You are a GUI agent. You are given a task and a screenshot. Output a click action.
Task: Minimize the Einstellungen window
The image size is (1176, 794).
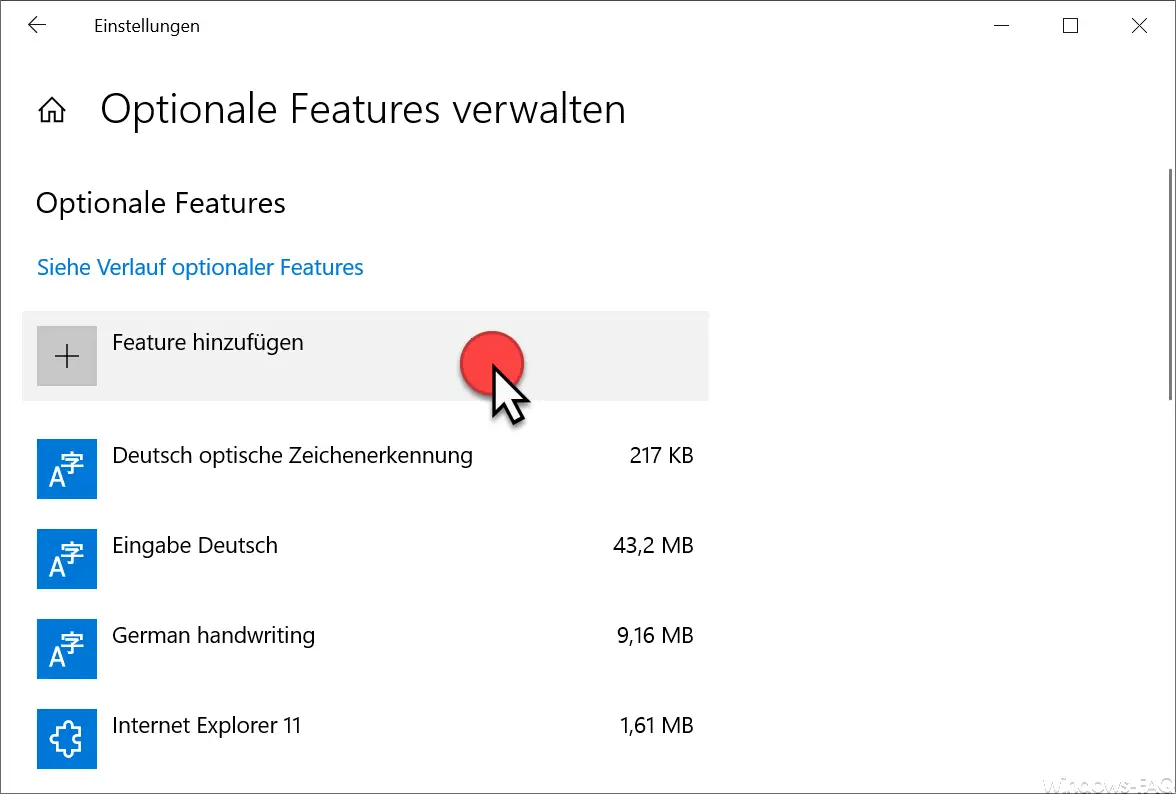click(1001, 25)
